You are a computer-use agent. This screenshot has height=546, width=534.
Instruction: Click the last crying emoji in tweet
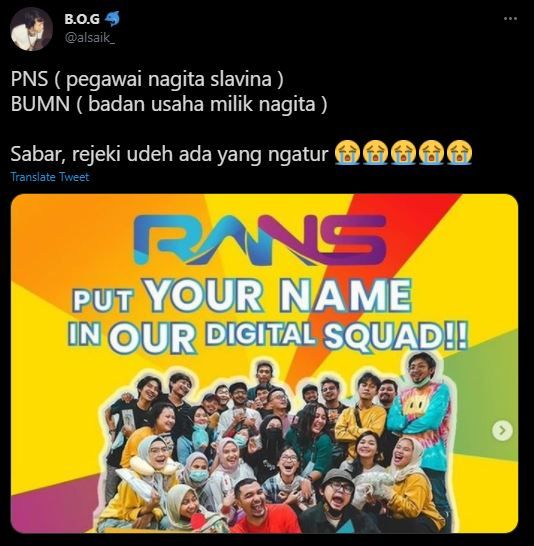(460, 153)
